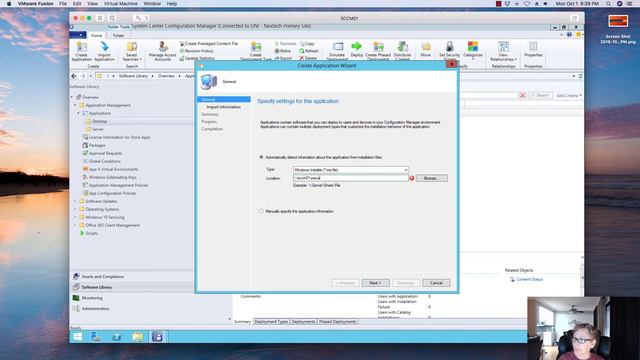
Task: Click the Location path input field
Action: (351, 178)
